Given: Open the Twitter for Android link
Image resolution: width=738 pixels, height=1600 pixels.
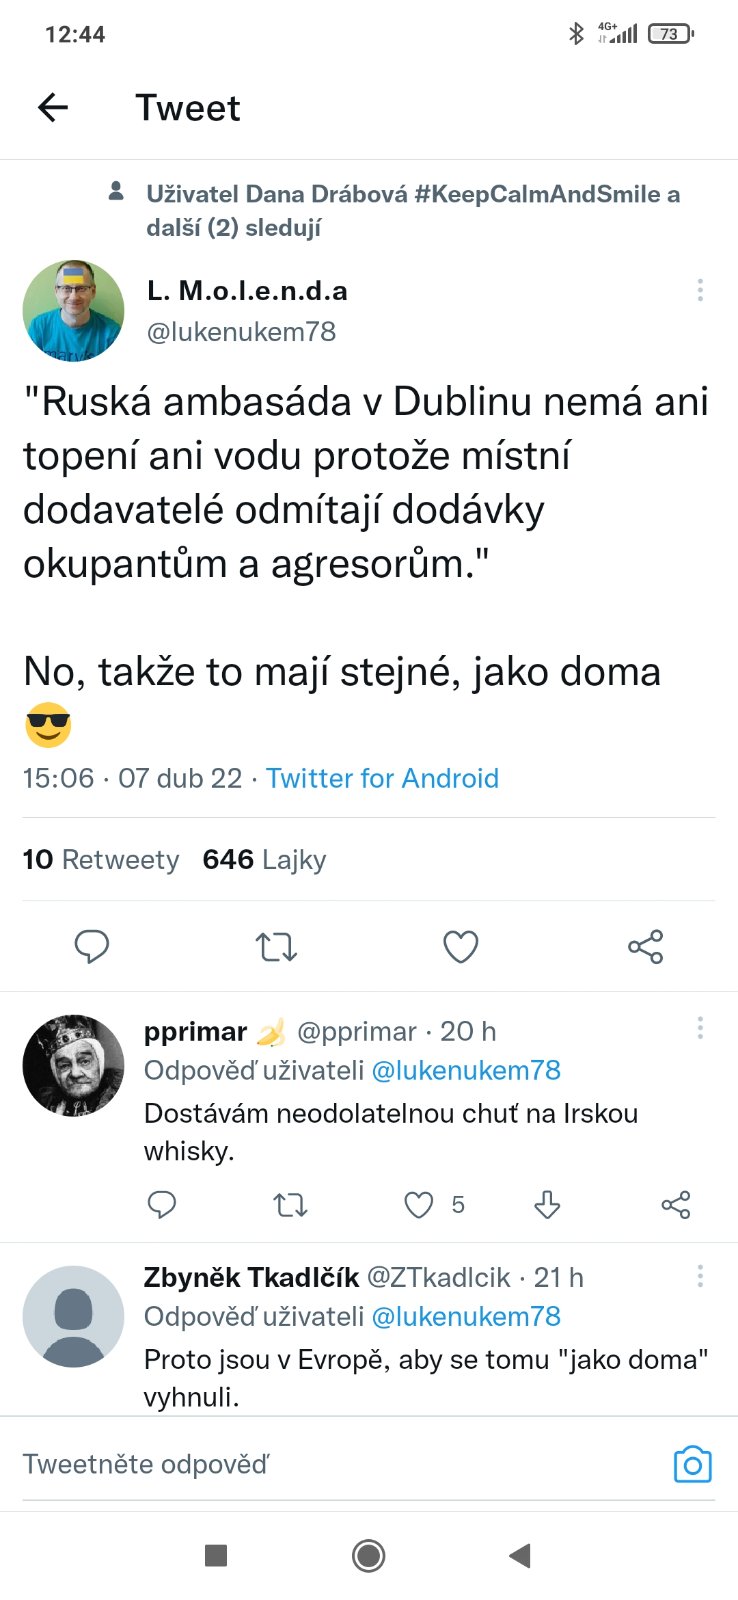Looking at the screenshot, I should coord(382,778).
